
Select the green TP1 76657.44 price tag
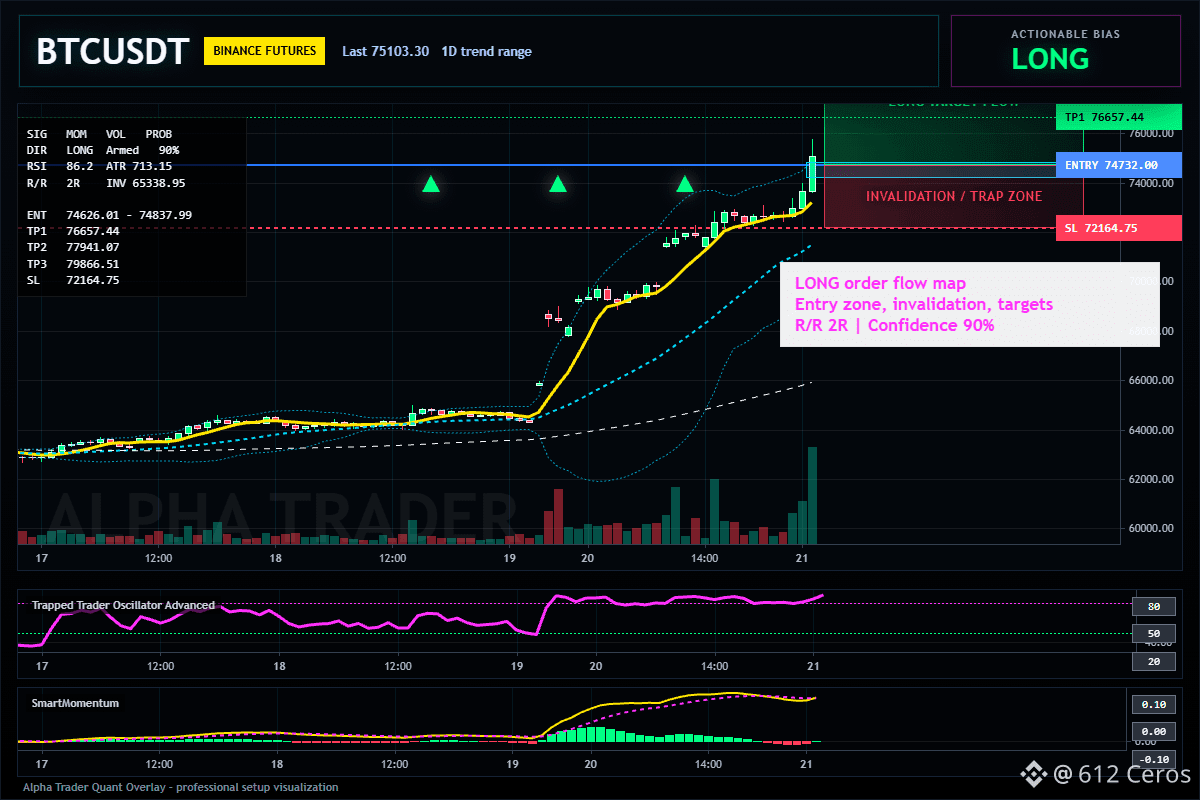(x=1118, y=118)
